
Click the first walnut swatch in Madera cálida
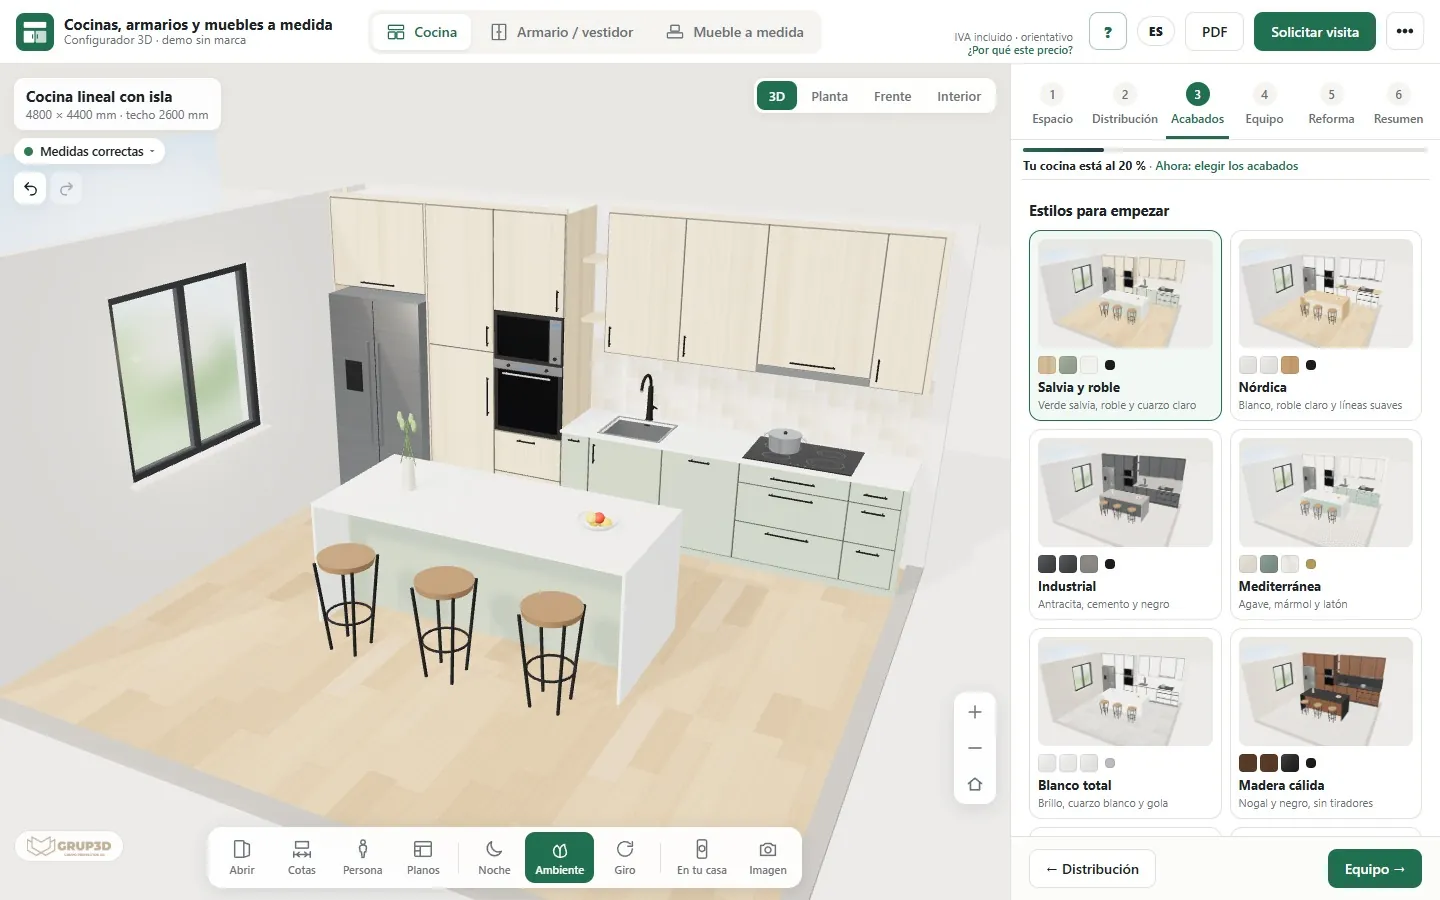[1248, 763]
